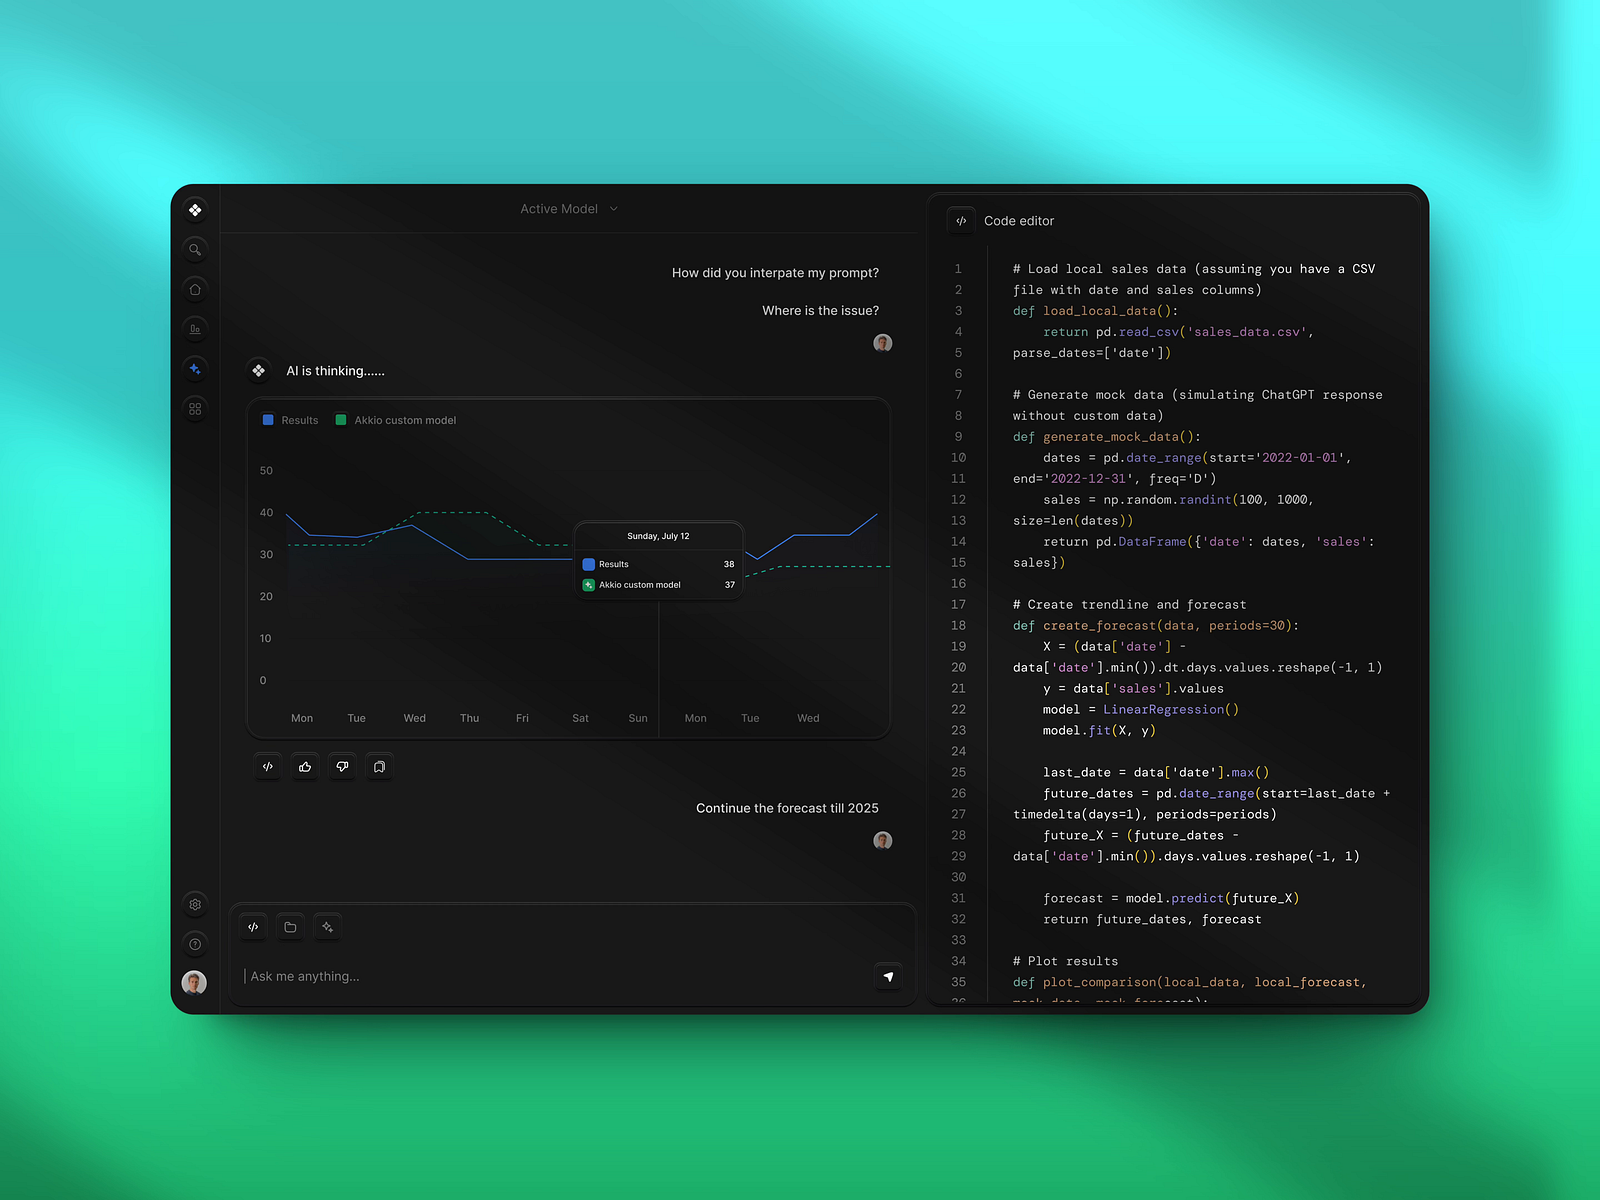The height and width of the screenshot is (1200, 1600).
Task: Toggle the Akkio custom model legend entry
Action: pos(396,420)
